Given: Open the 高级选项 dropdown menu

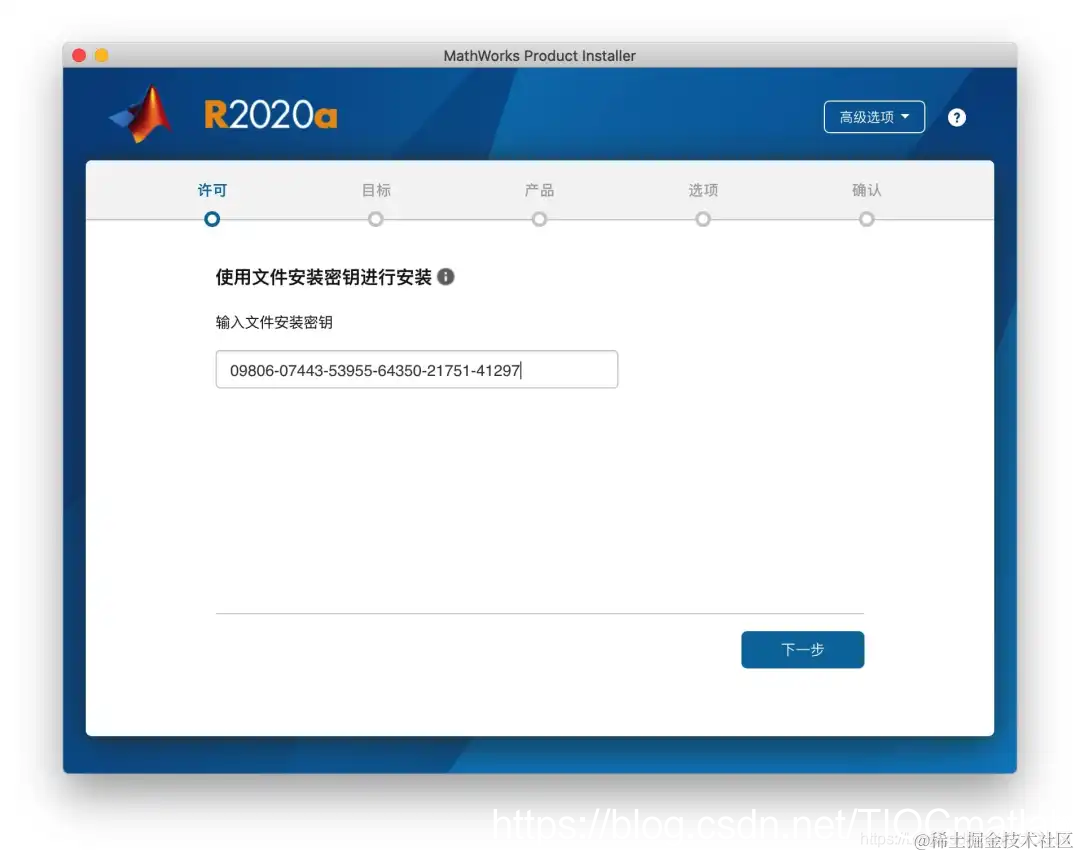Looking at the screenshot, I should point(874,117).
